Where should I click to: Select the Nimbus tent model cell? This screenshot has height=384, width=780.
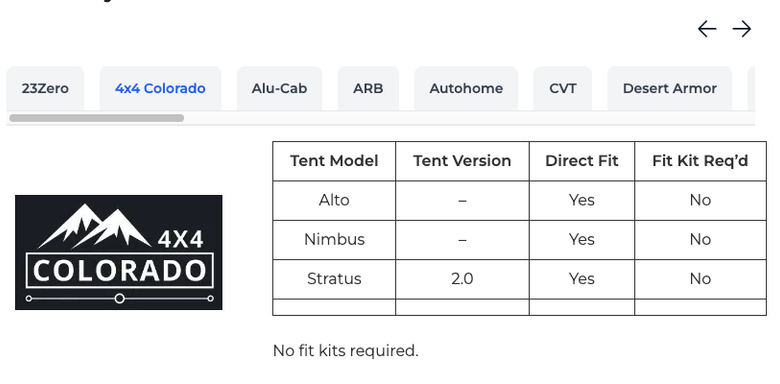(x=334, y=240)
